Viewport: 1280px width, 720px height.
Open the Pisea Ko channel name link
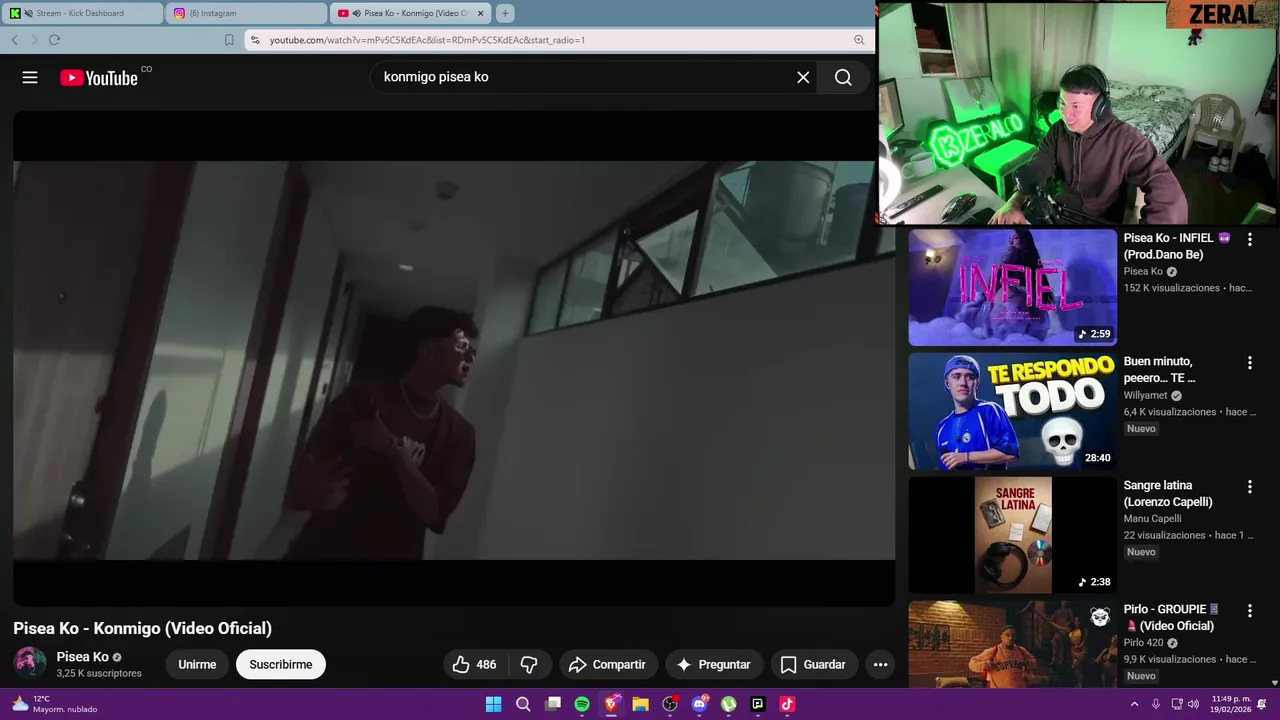[x=82, y=657]
